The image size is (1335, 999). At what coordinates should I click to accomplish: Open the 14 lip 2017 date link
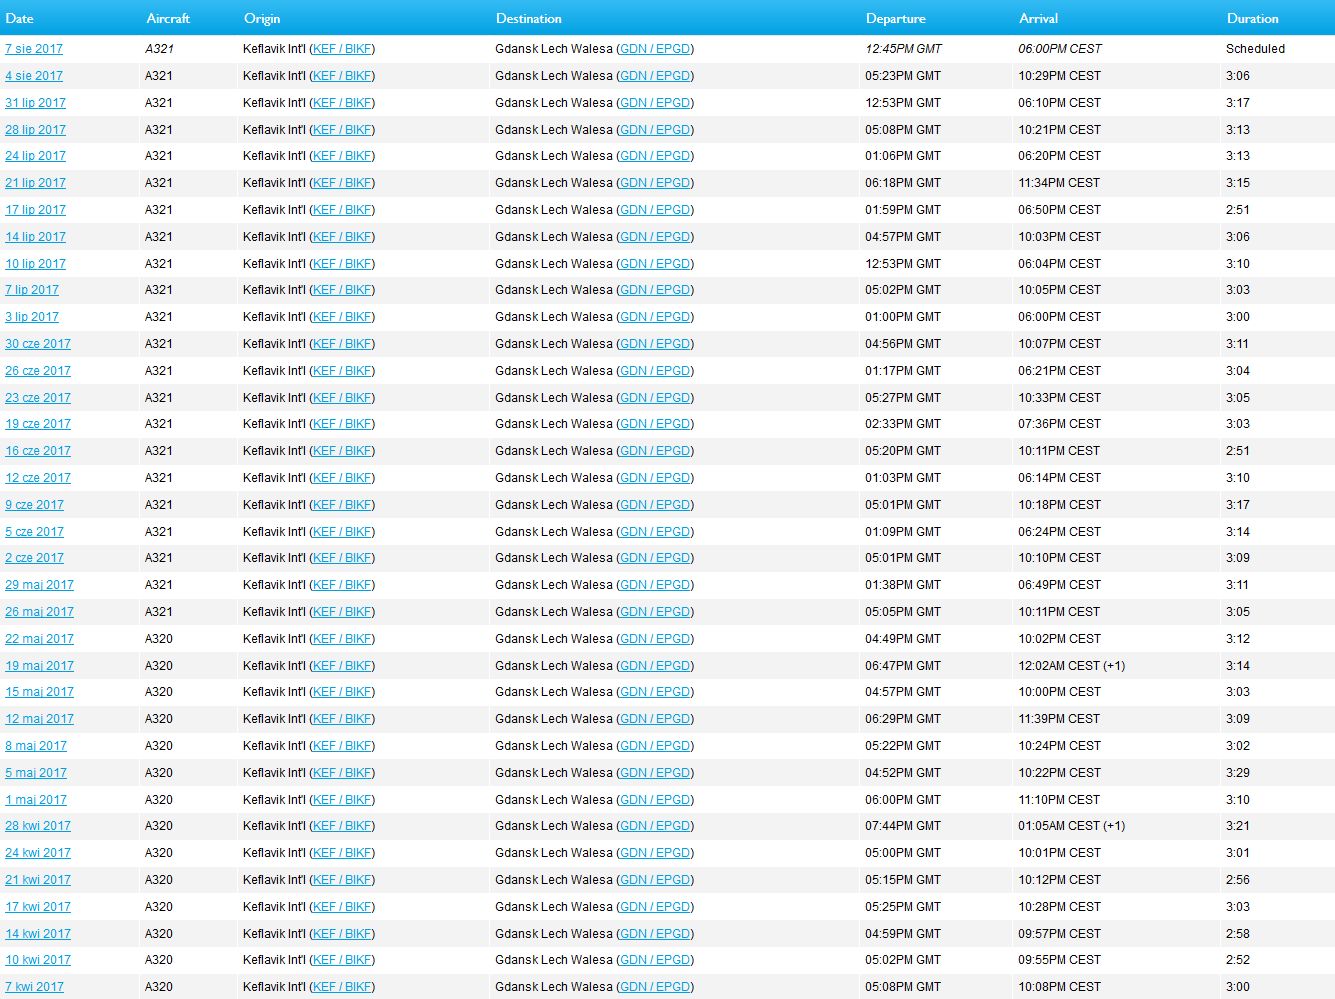35,237
